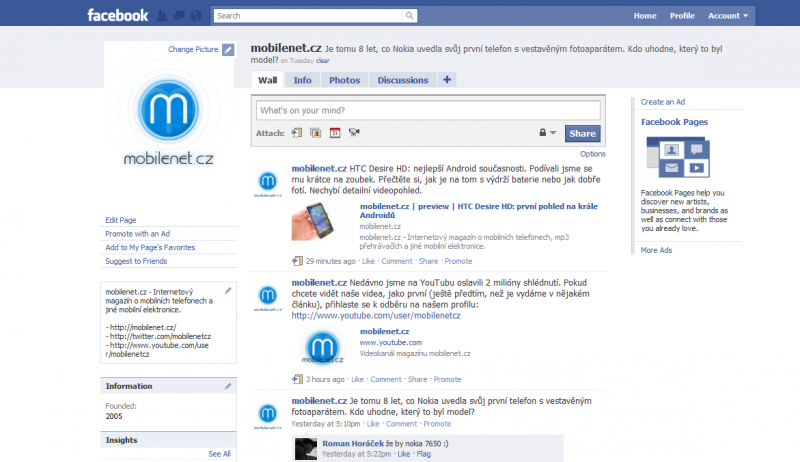Click avatar of HTC Desire HD post
This screenshot has width=800, height=462.
tap(268, 184)
